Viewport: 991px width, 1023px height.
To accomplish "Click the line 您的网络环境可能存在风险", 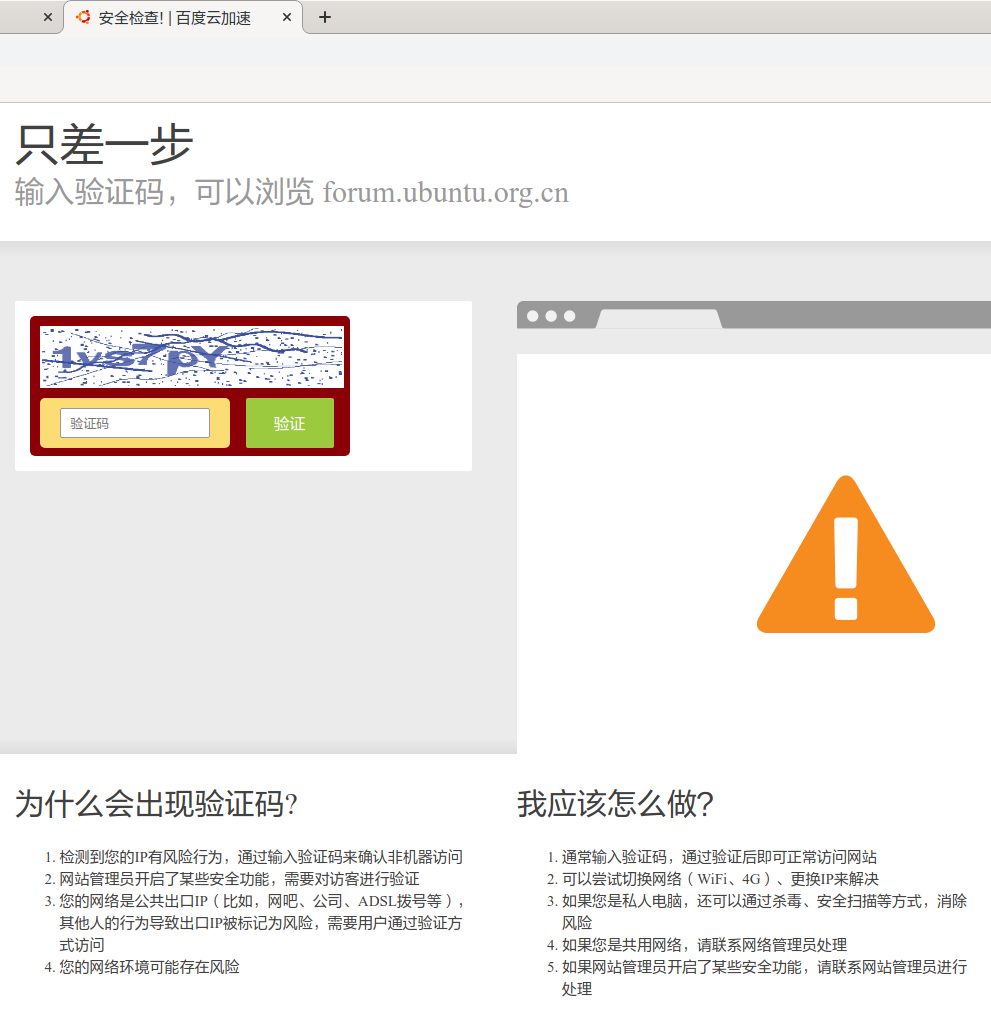I will point(149,967).
